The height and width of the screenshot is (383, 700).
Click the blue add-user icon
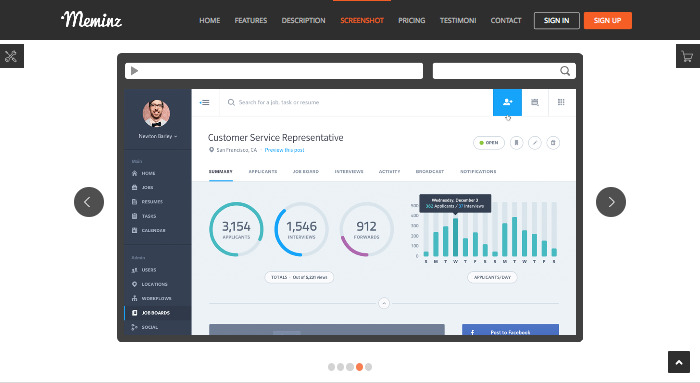click(x=507, y=102)
